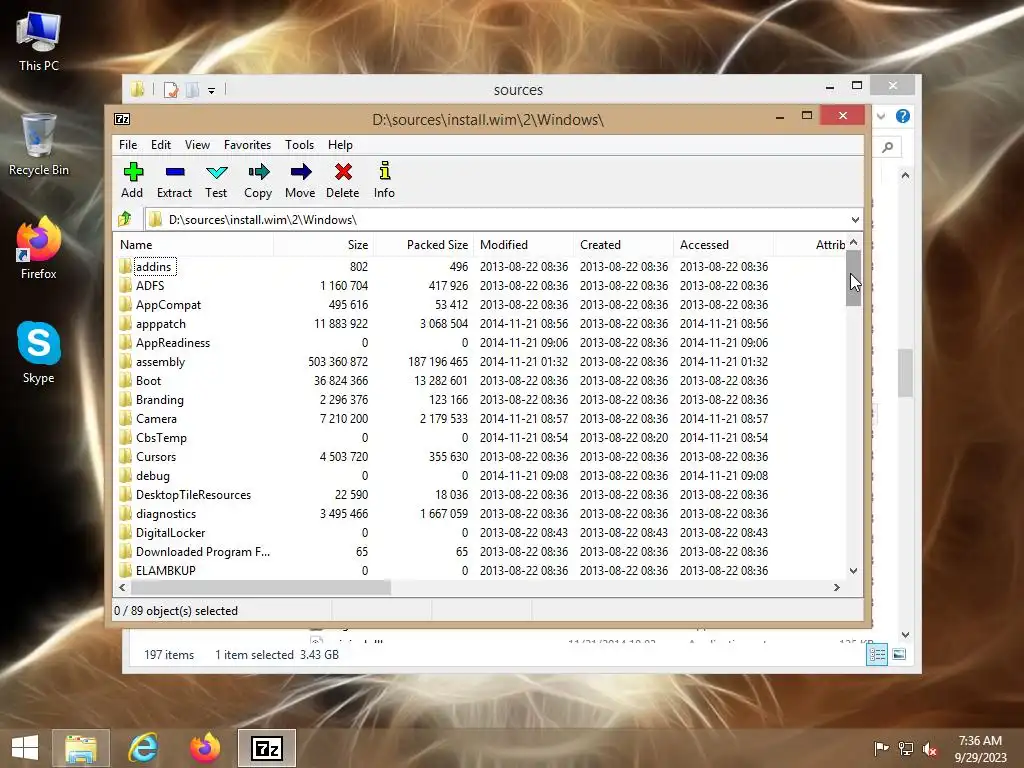Select the apppatch folder
Screen dimensions: 1024x768
pyautogui.click(x=161, y=323)
